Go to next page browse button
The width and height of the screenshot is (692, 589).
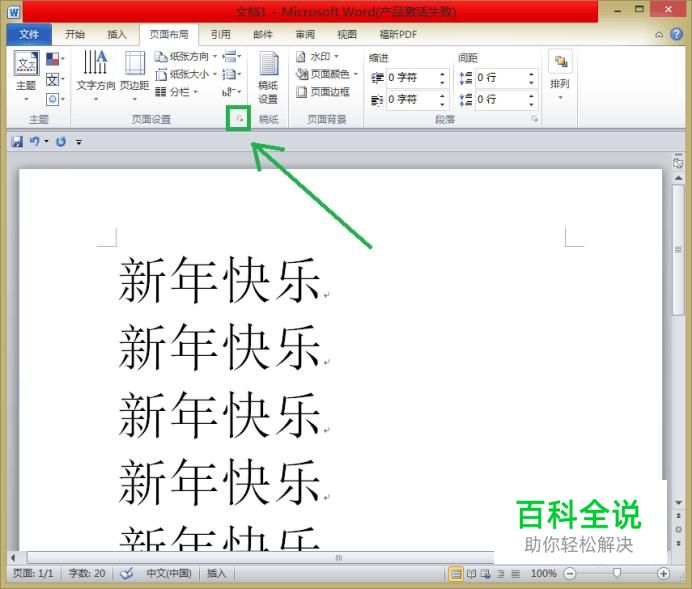[678, 543]
